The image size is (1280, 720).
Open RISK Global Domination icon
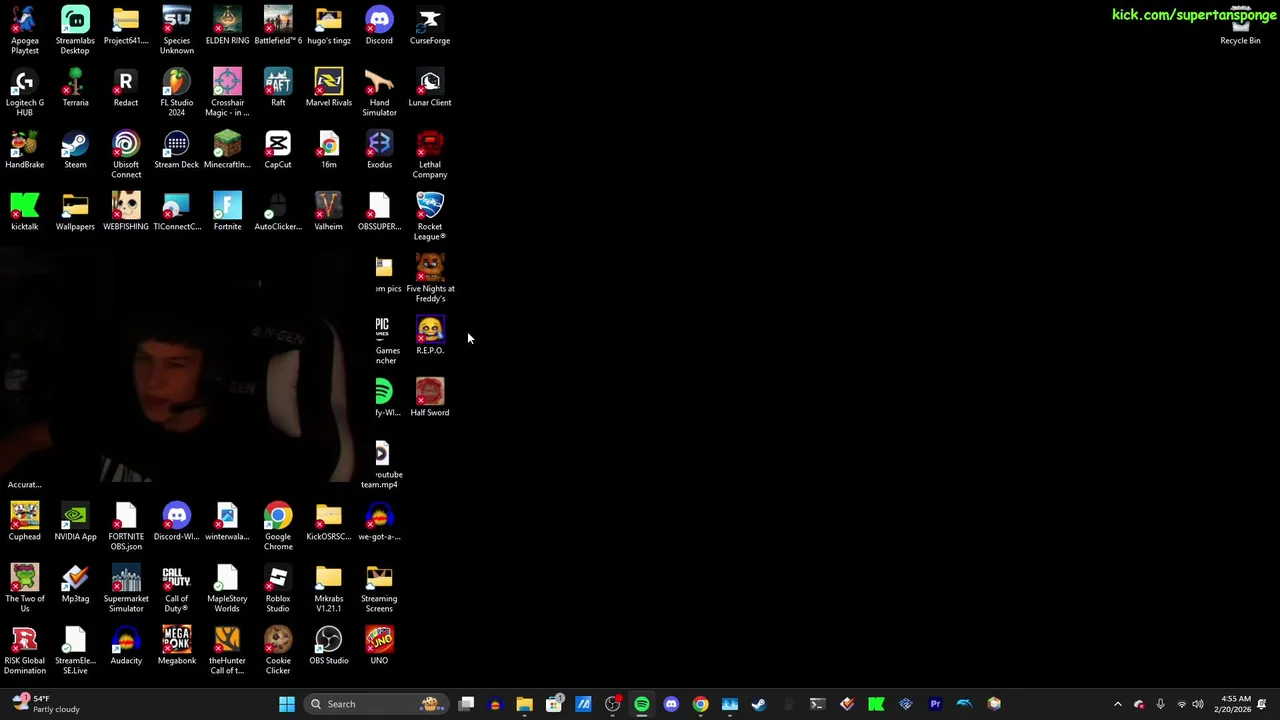(x=25, y=650)
